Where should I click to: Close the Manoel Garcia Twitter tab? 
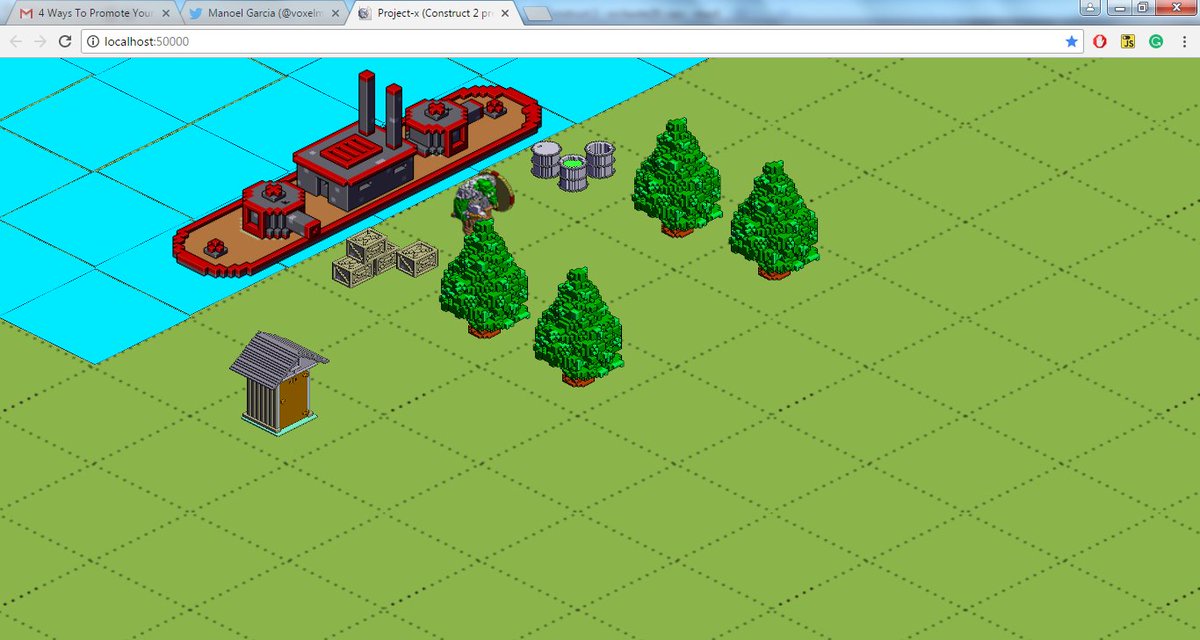[x=335, y=14]
